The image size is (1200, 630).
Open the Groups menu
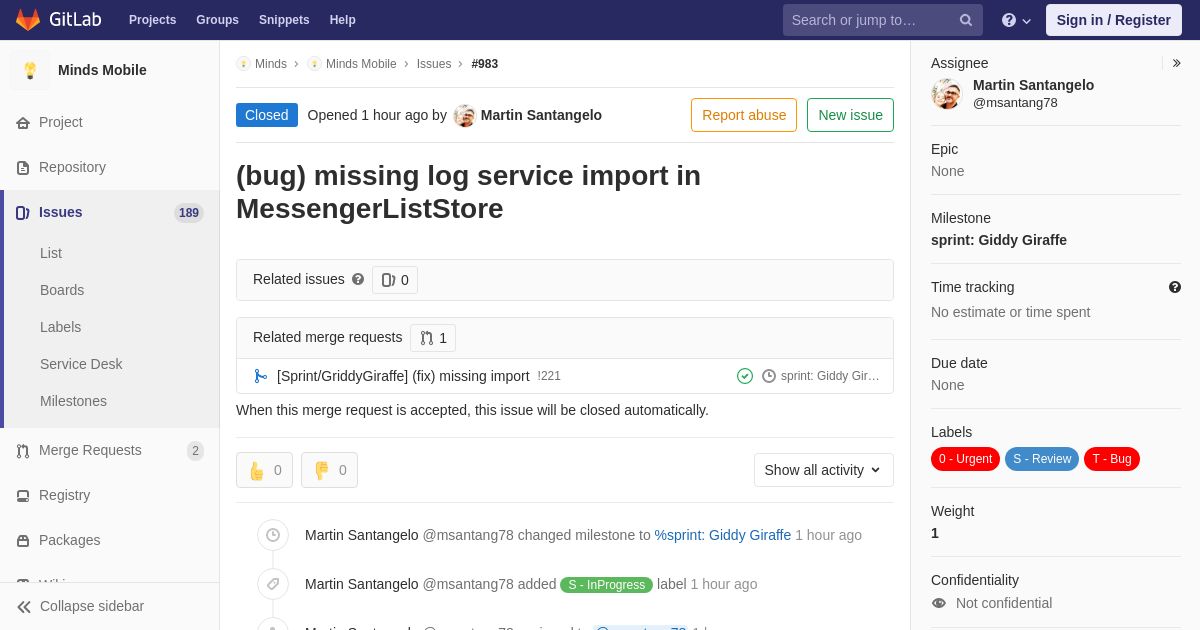click(x=217, y=20)
